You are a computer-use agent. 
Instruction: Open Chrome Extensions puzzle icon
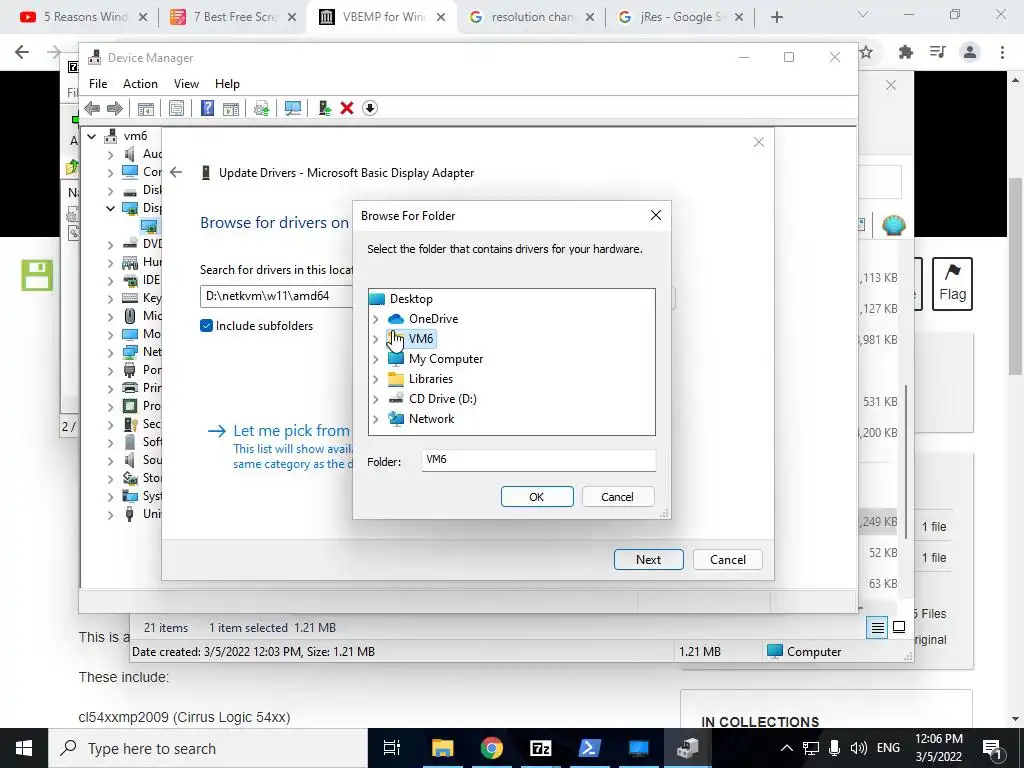pyautogui.click(x=906, y=52)
